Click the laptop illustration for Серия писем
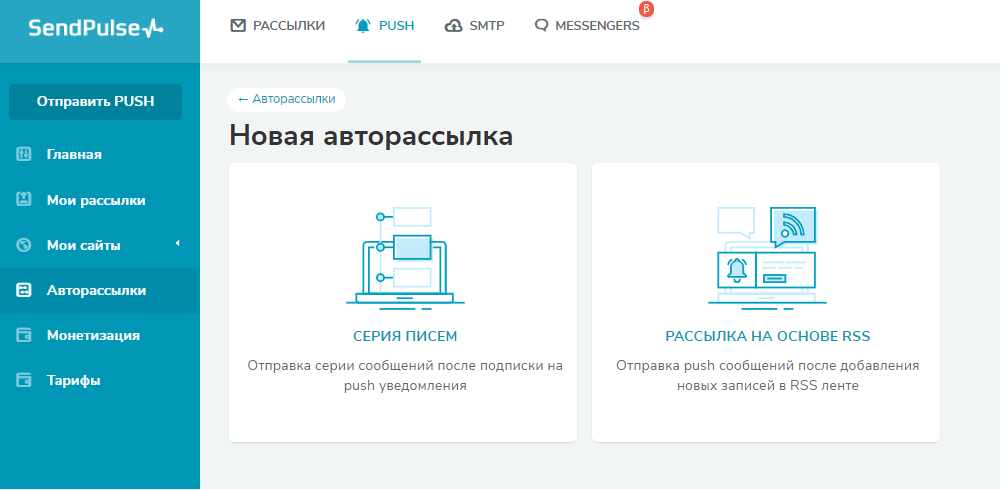This screenshot has width=1000, height=490. point(405,258)
